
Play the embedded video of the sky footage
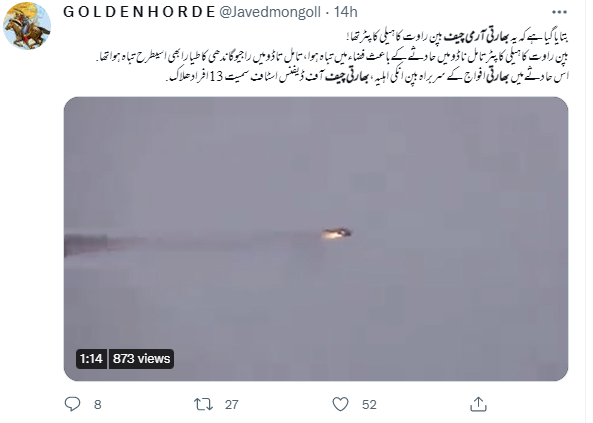click(x=316, y=239)
